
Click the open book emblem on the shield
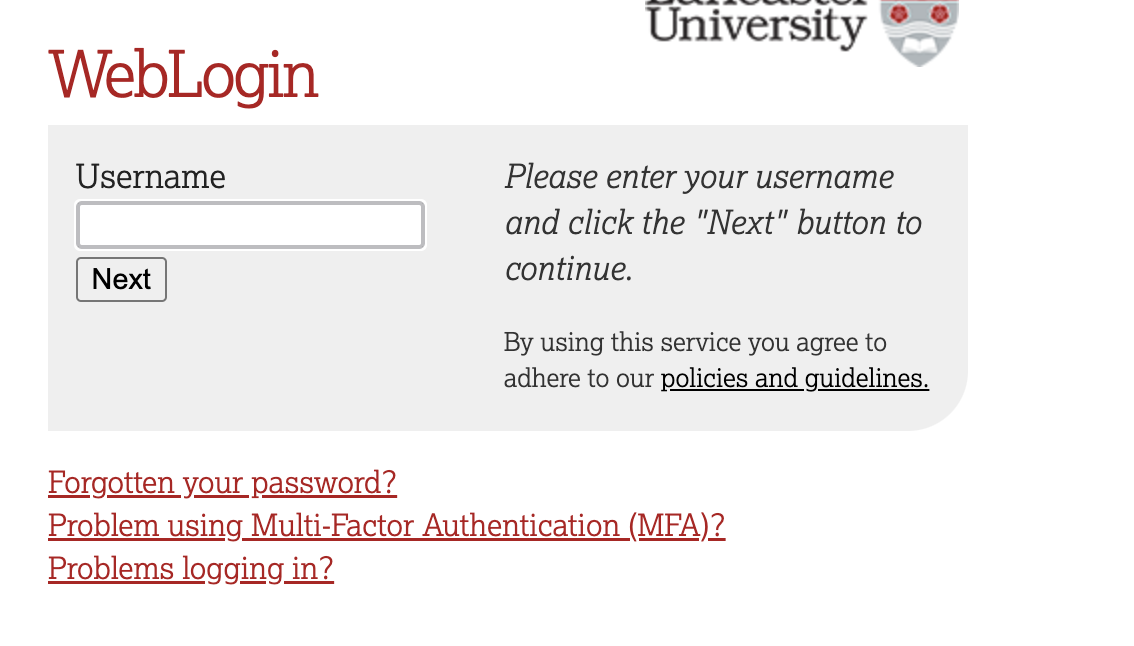tap(918, 44)
